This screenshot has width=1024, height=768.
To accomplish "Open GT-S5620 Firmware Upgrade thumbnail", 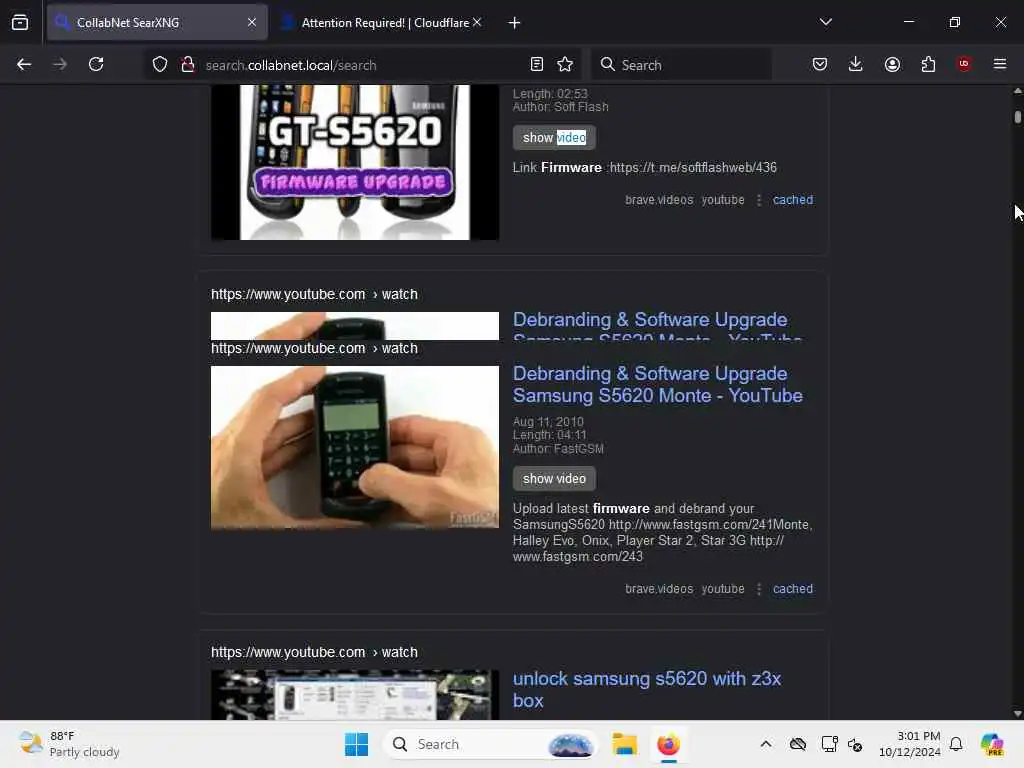I will [355, 162].
